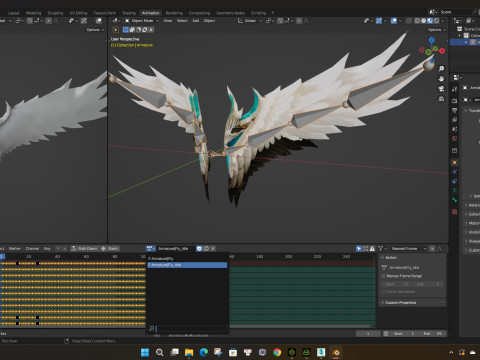
Task: Click the browse action icon beside Armature|Fly_Idle
Action: tap(151, 248)
